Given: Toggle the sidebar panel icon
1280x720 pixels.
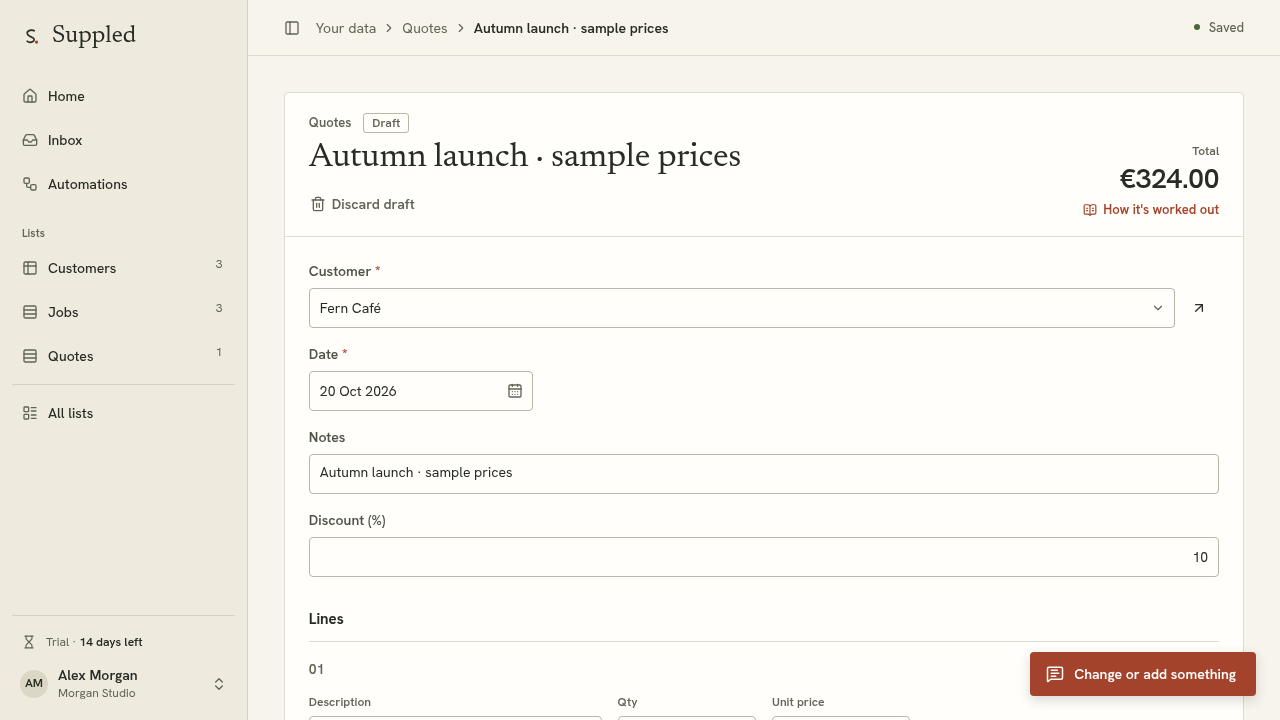Looking at the screenshot, I should [x=292, y=28].
